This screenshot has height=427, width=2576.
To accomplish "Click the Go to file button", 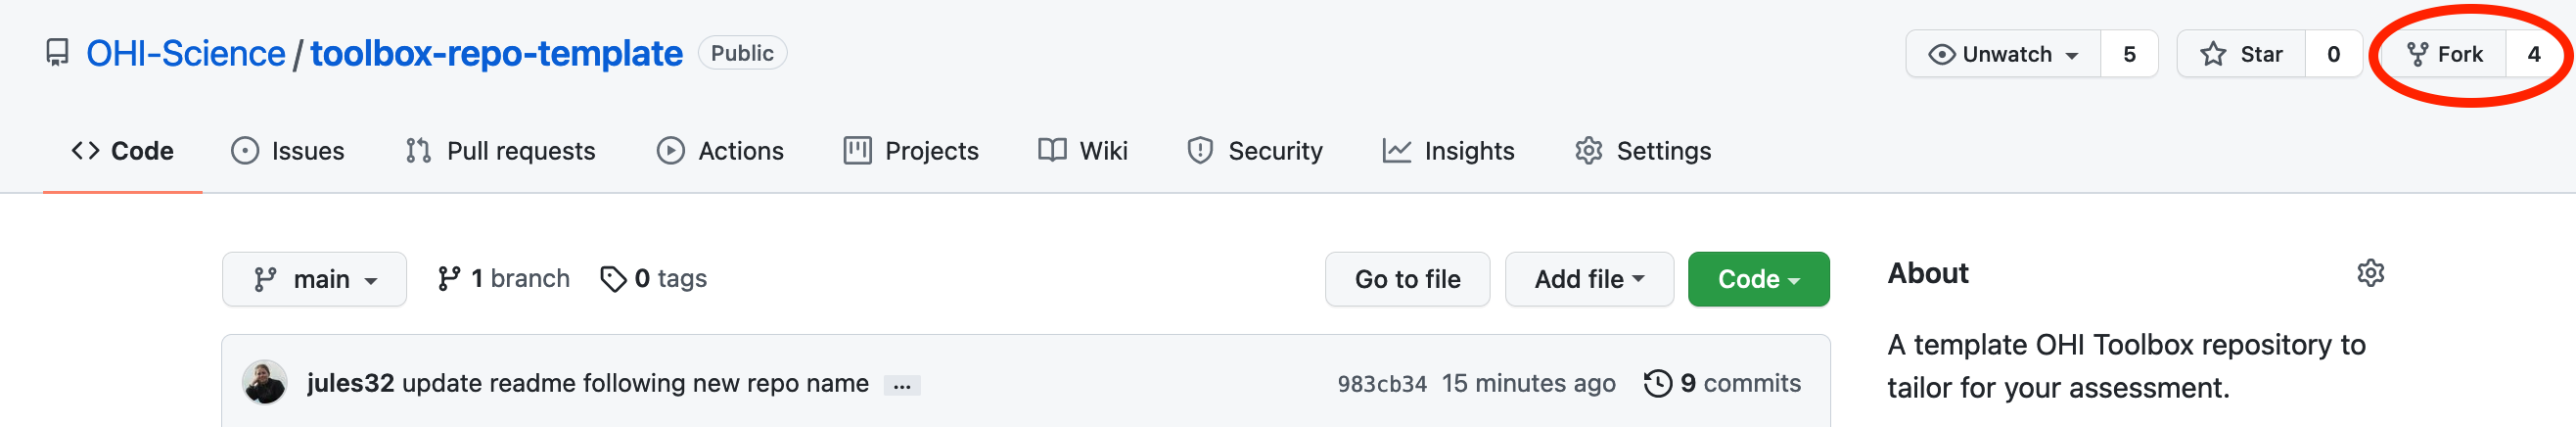I will 1407,279.
